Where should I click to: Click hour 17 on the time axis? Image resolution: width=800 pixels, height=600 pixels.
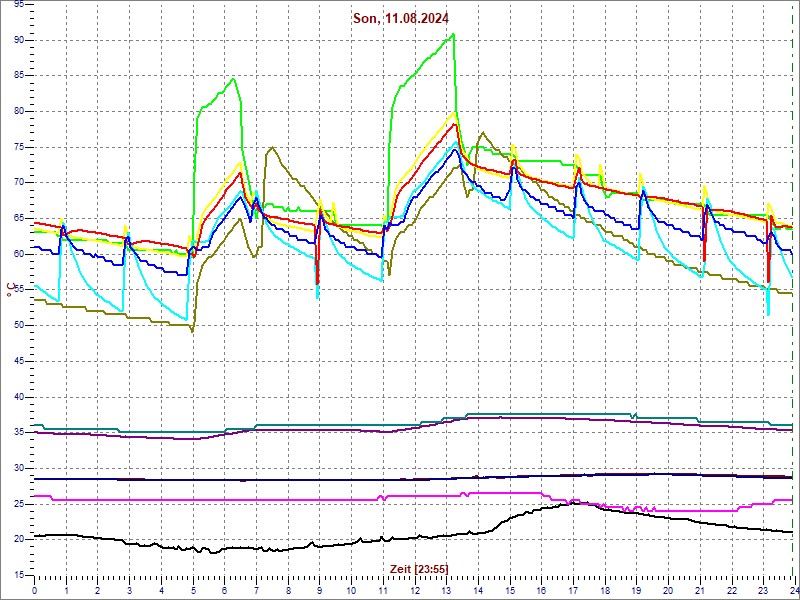pyautogui.click(x=573, y=589)
